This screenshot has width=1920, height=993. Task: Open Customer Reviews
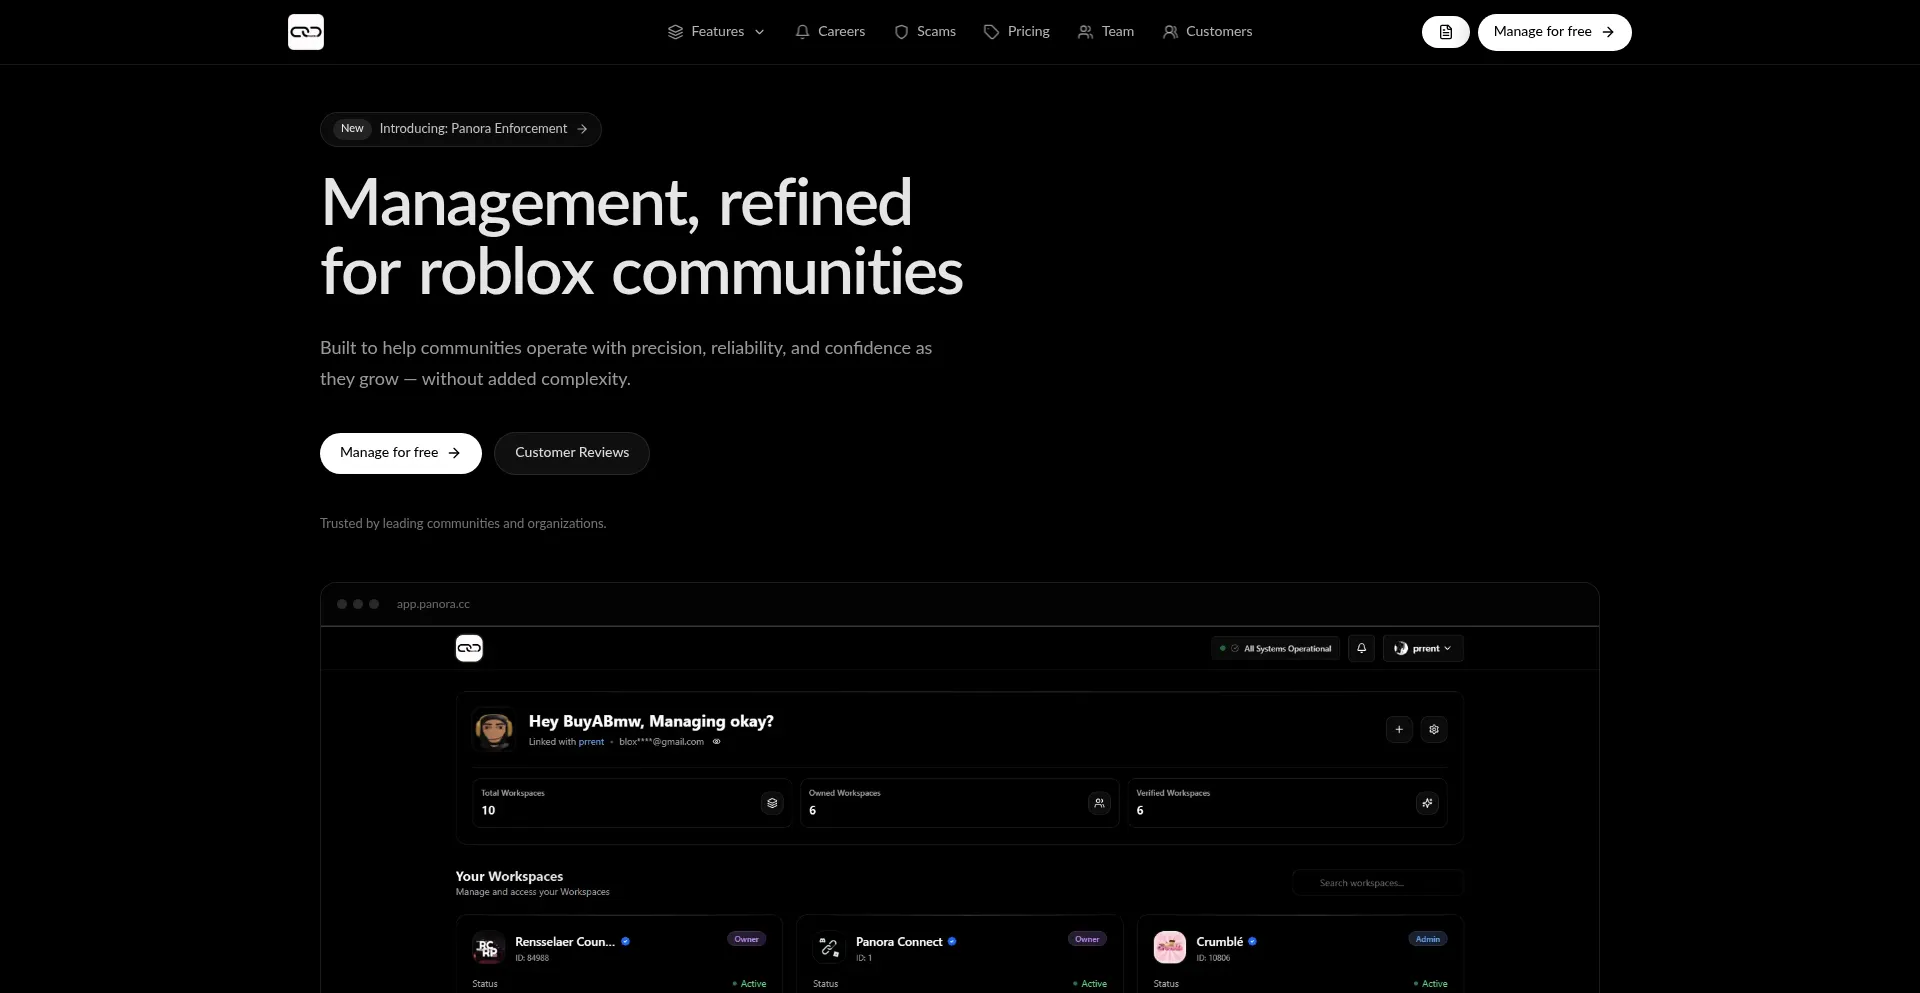click(x=572, y=453)
